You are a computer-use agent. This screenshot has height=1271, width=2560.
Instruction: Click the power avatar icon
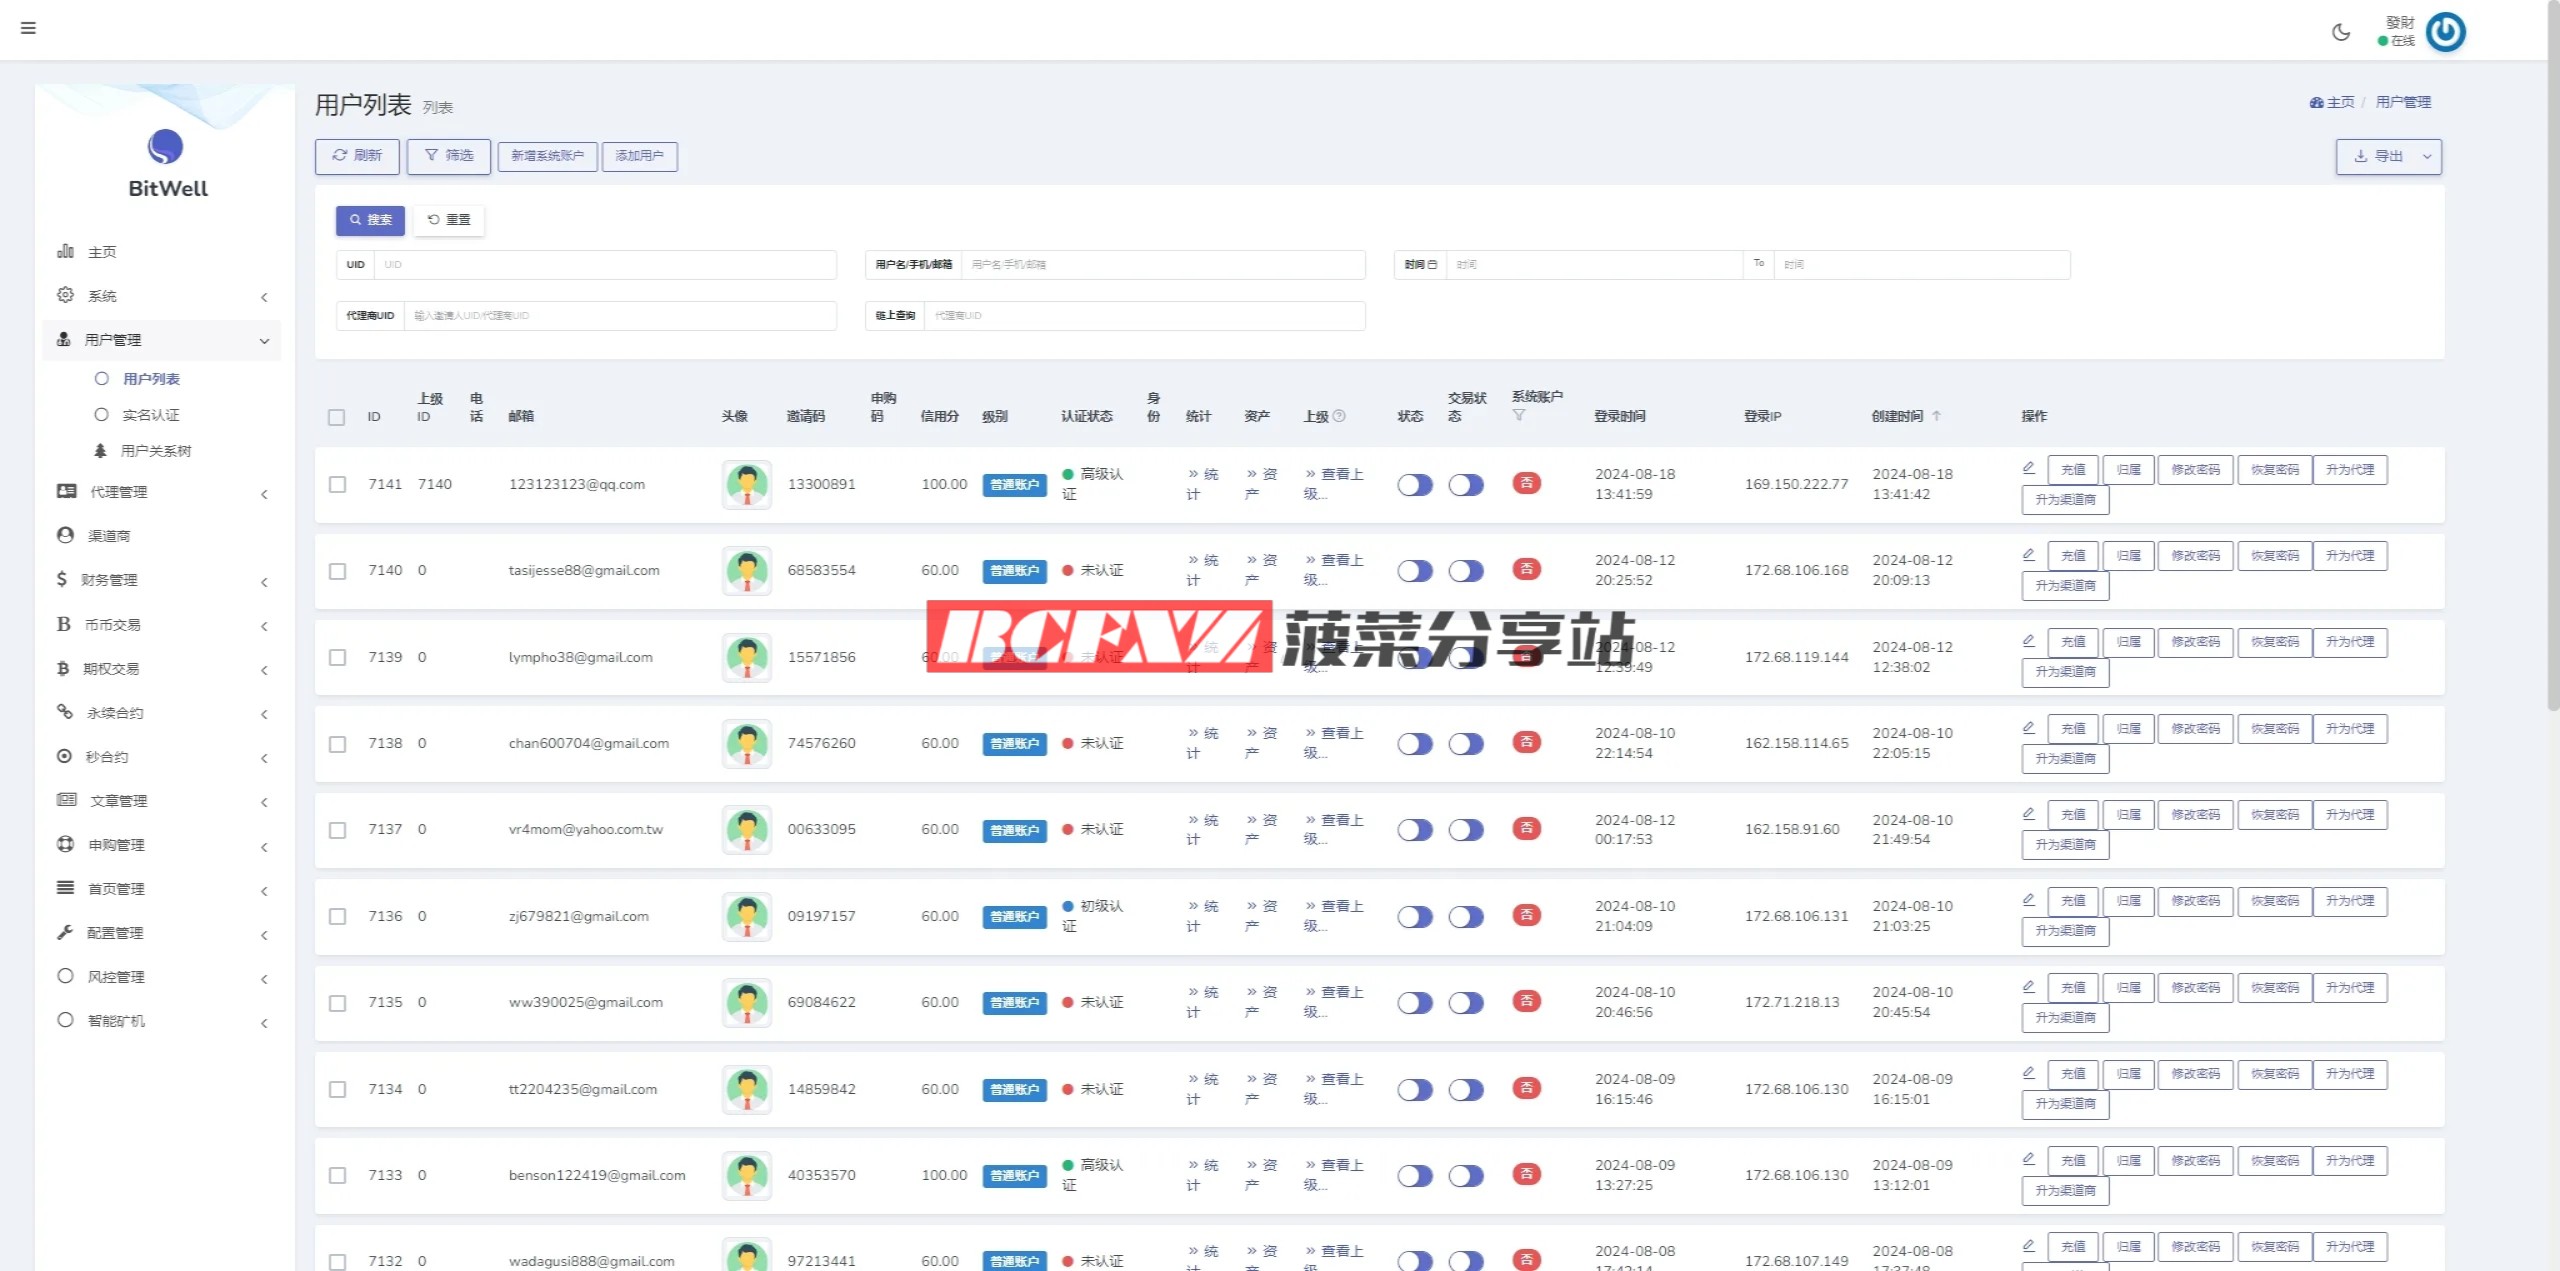(x=2446, y=32)
